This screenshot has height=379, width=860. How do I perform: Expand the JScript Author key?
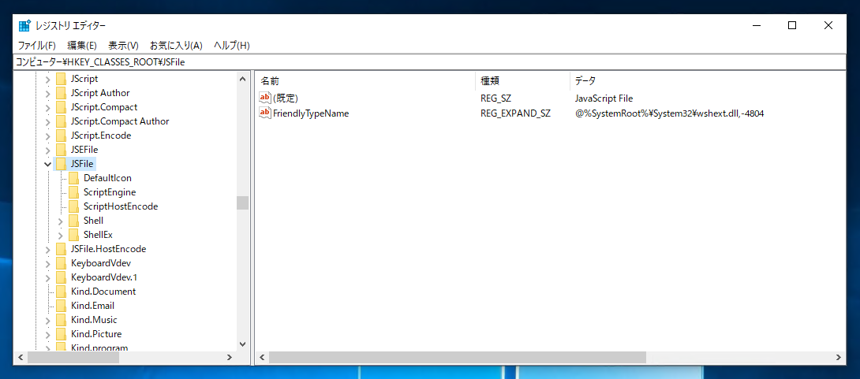[48, 93]
